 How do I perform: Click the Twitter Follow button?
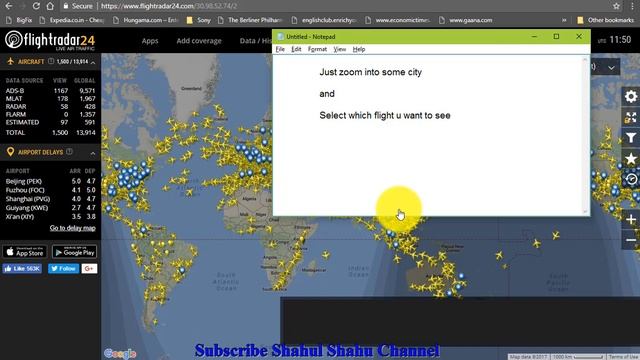point(63,269)
